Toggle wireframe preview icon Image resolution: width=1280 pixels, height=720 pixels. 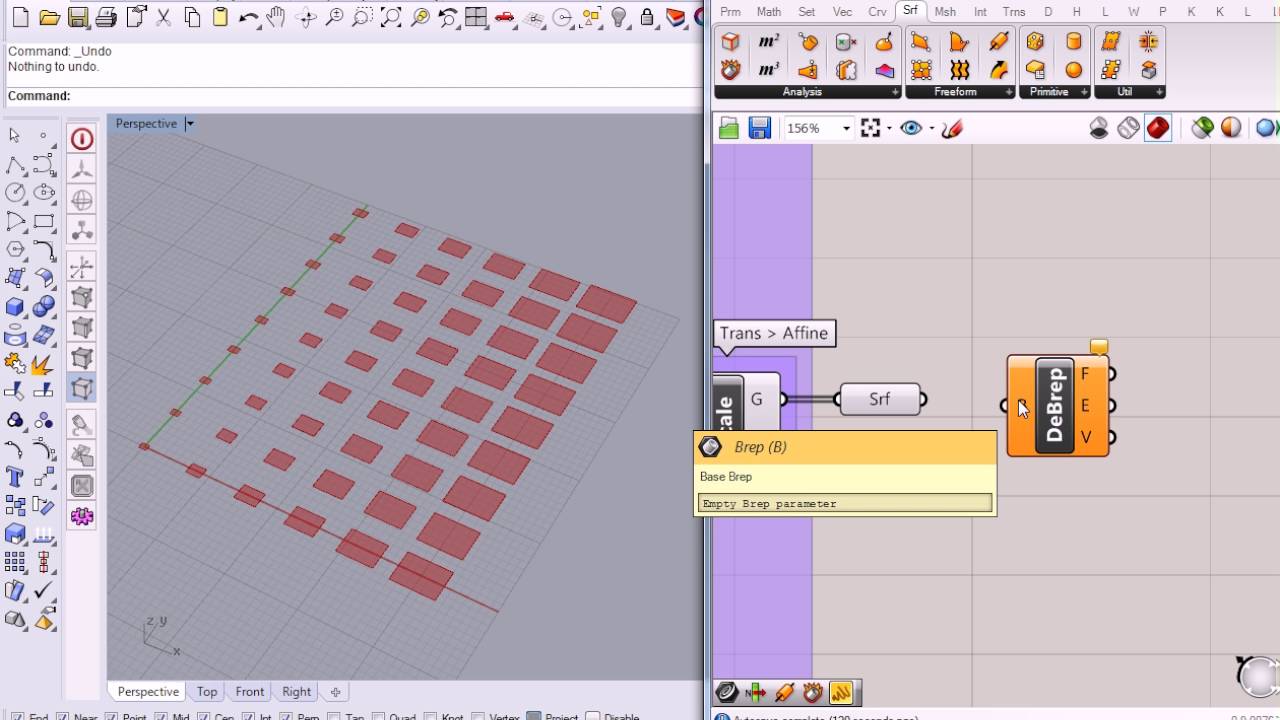[1128, 128]
